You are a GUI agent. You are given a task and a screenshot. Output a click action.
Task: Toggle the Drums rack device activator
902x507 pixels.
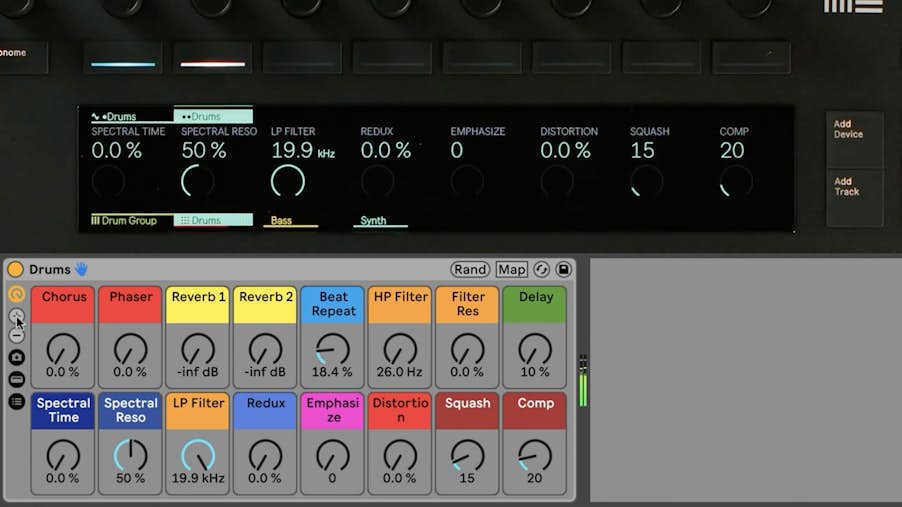coord(15,270)
